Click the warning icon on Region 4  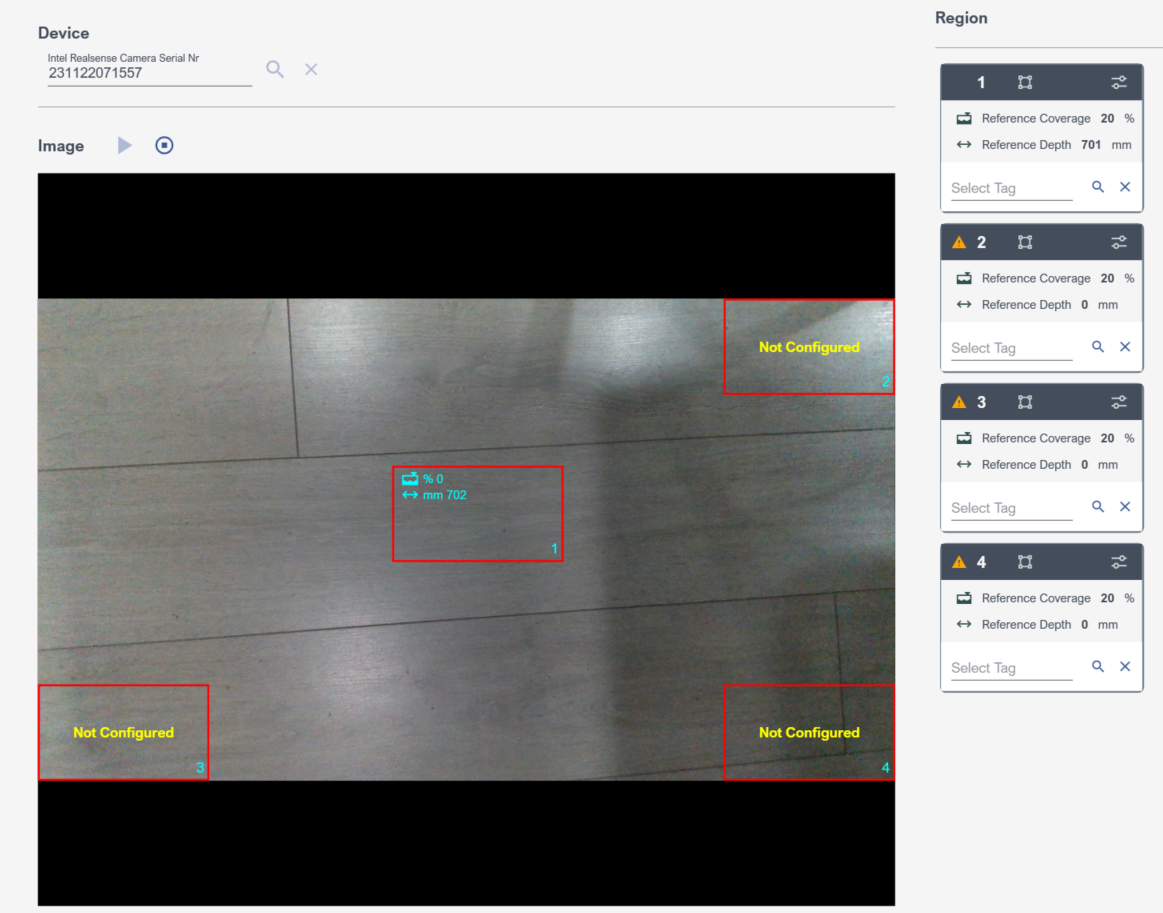click(959, 562)
